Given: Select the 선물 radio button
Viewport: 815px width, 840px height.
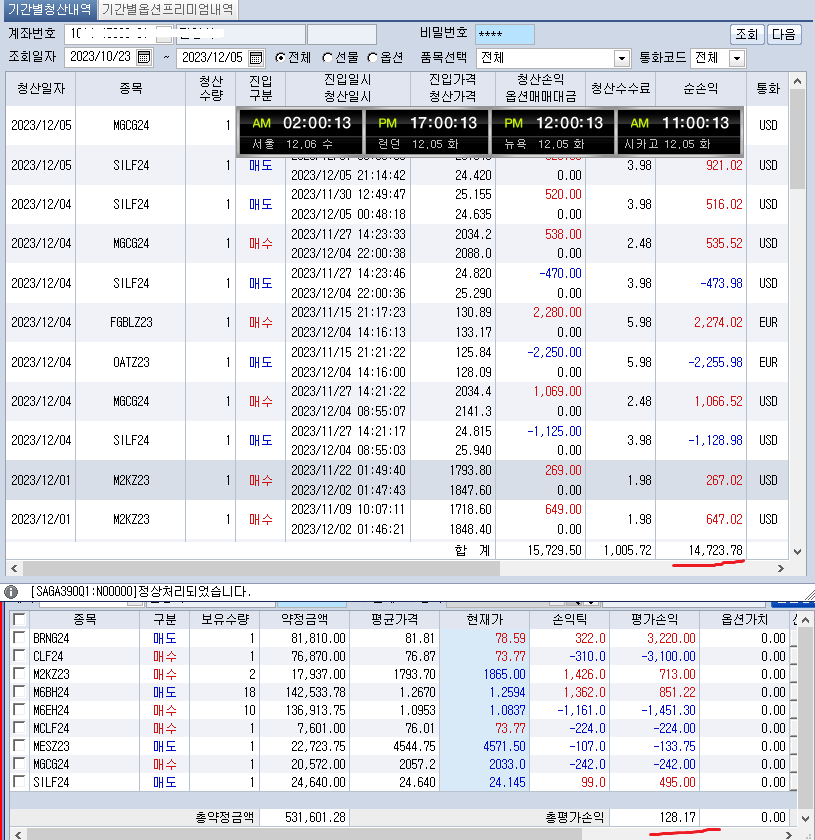Looking at the screenshot, I should (326, 57).
